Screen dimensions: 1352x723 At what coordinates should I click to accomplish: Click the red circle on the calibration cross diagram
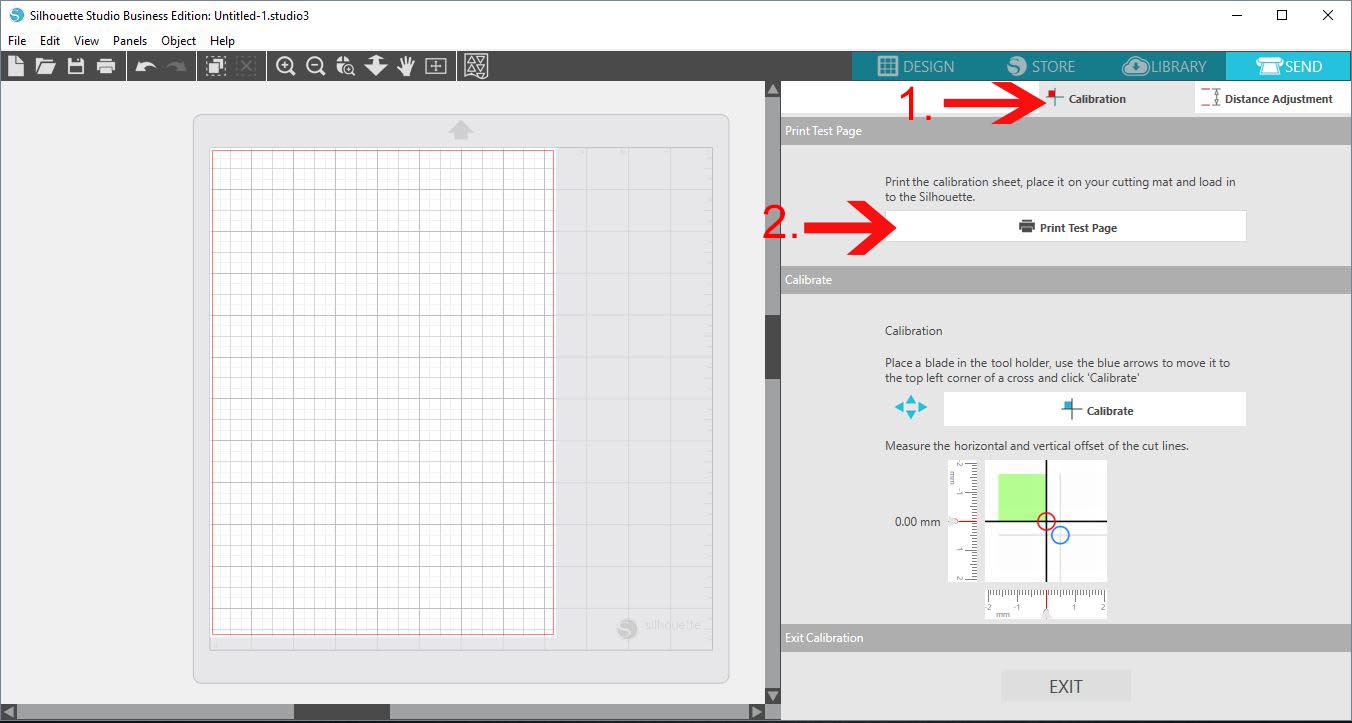[x=1046, y=521]
